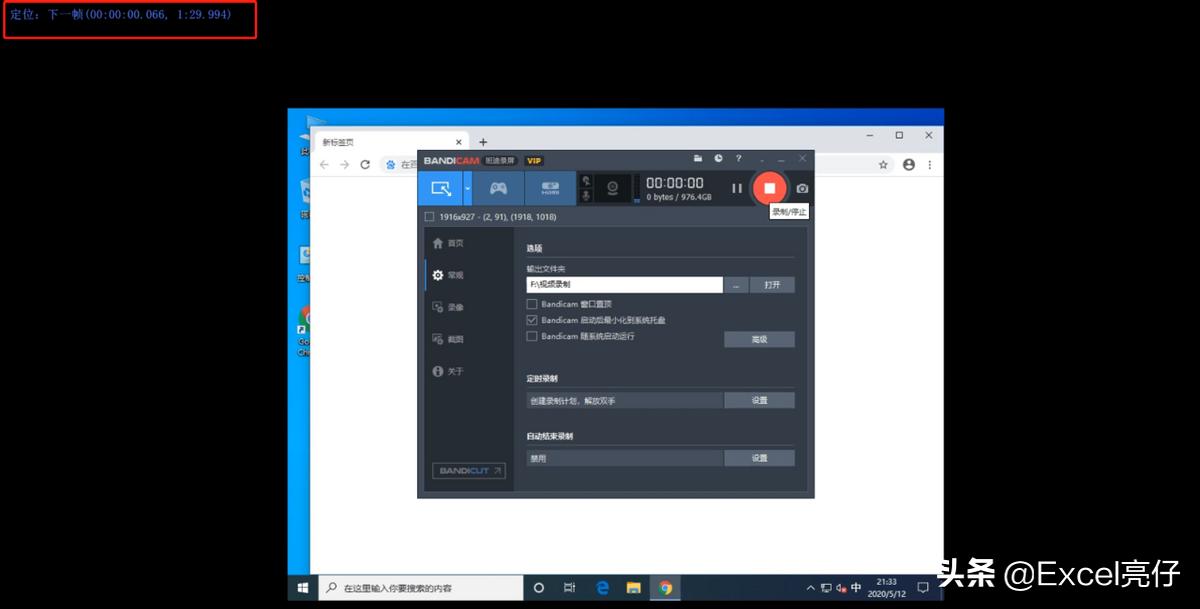1200x609 pixels.
Task: Click the Chrome taskbar icon
Action: pos(665,587)
